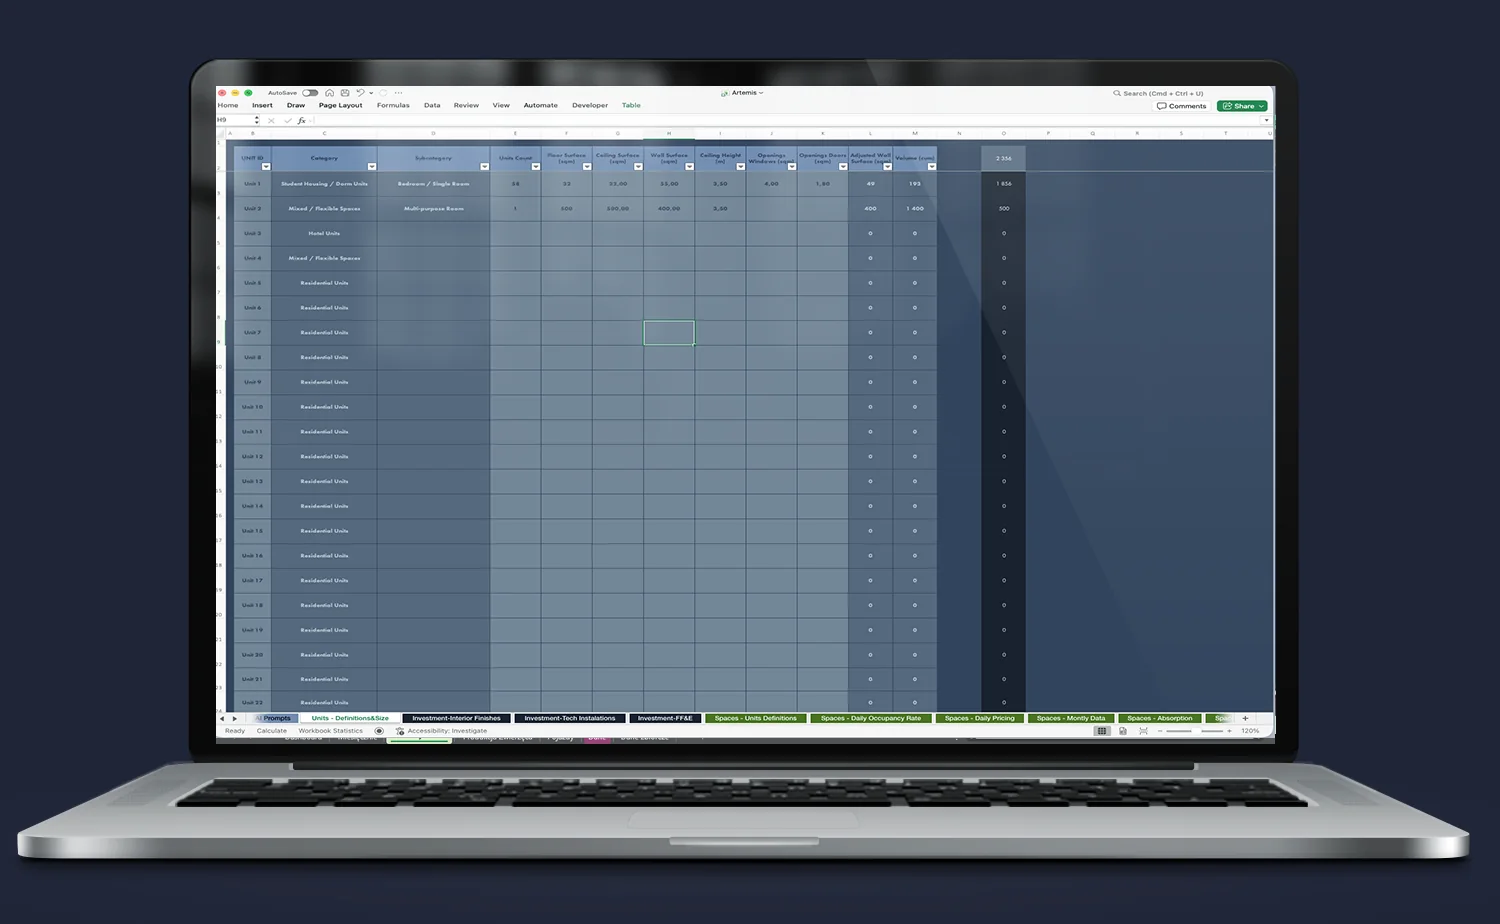
Task: Open the more options ellipsis in title bar
Action: [x=398, y=93]
